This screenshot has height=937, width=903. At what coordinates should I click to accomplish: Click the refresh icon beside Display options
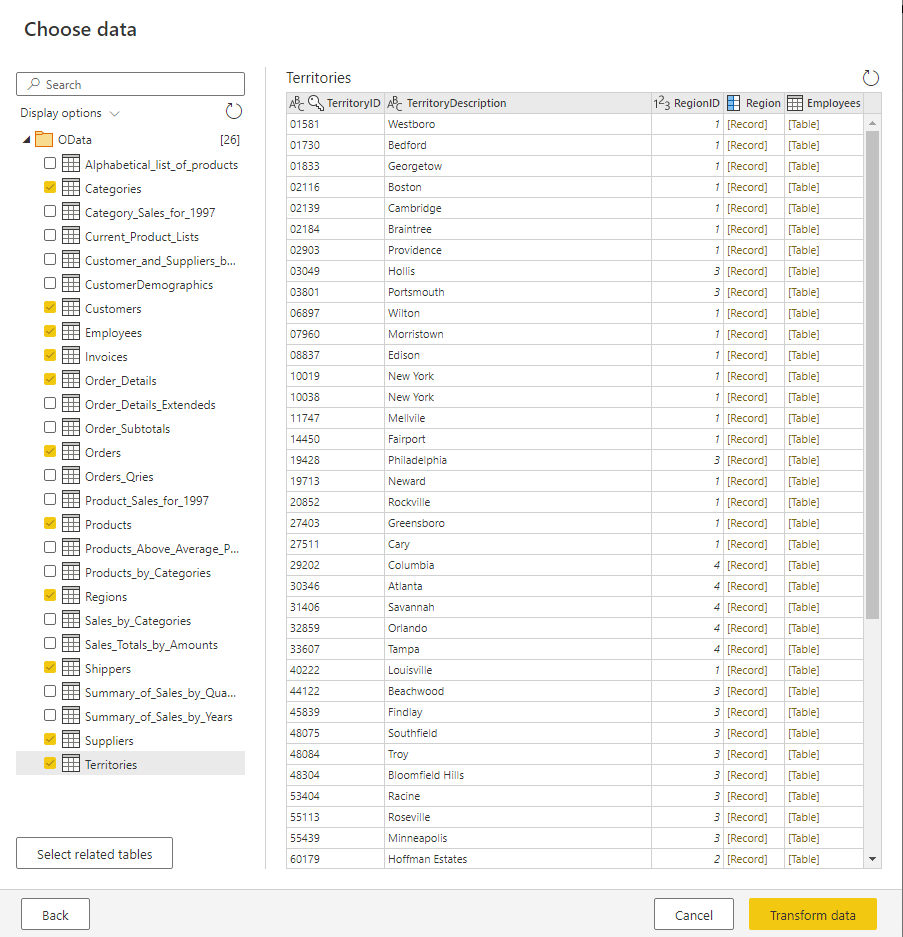point(233,112)
